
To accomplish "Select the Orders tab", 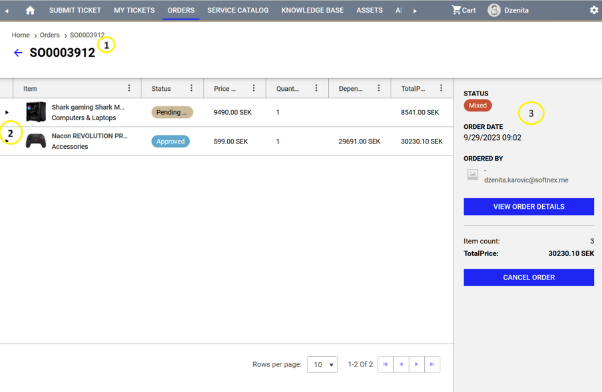I will coord(181,10).
